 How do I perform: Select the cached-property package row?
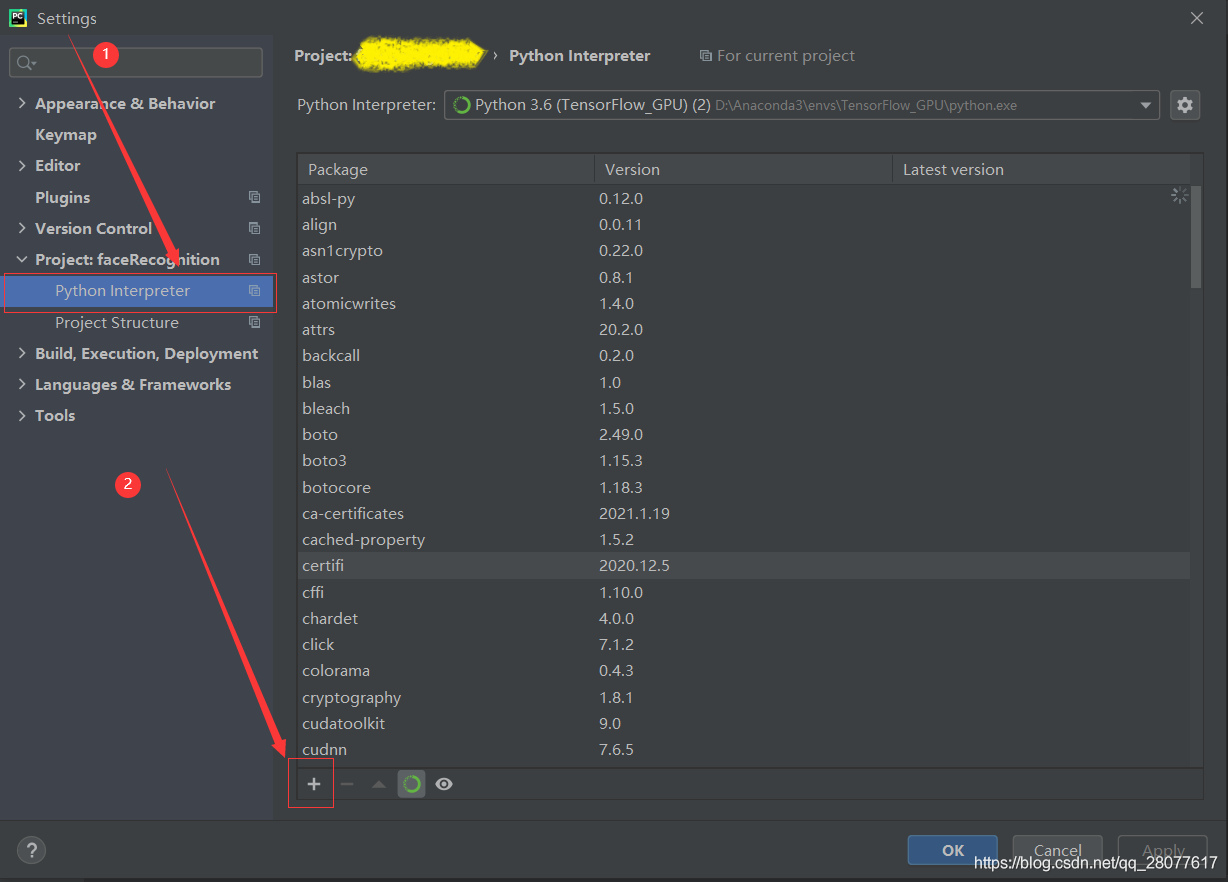[743, 539]
